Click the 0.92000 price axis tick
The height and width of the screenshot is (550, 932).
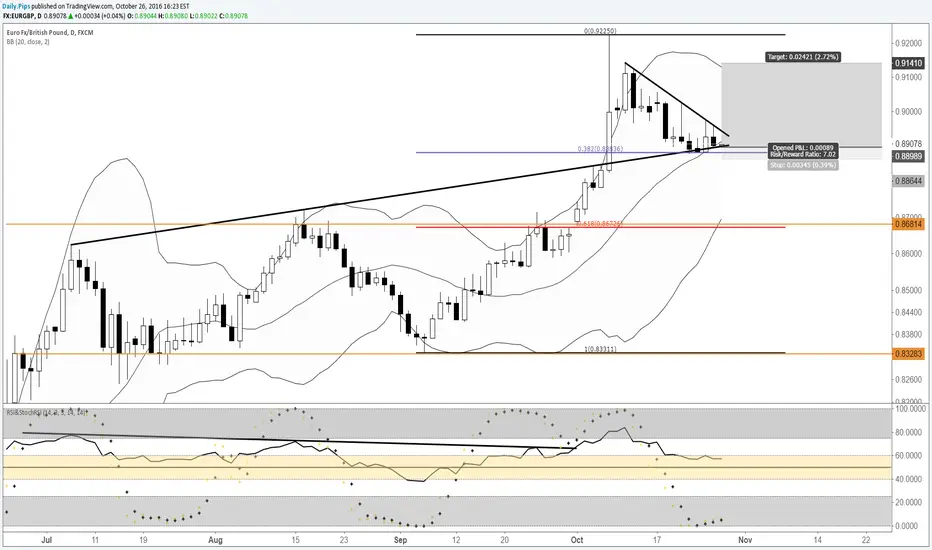click(909, 43)
